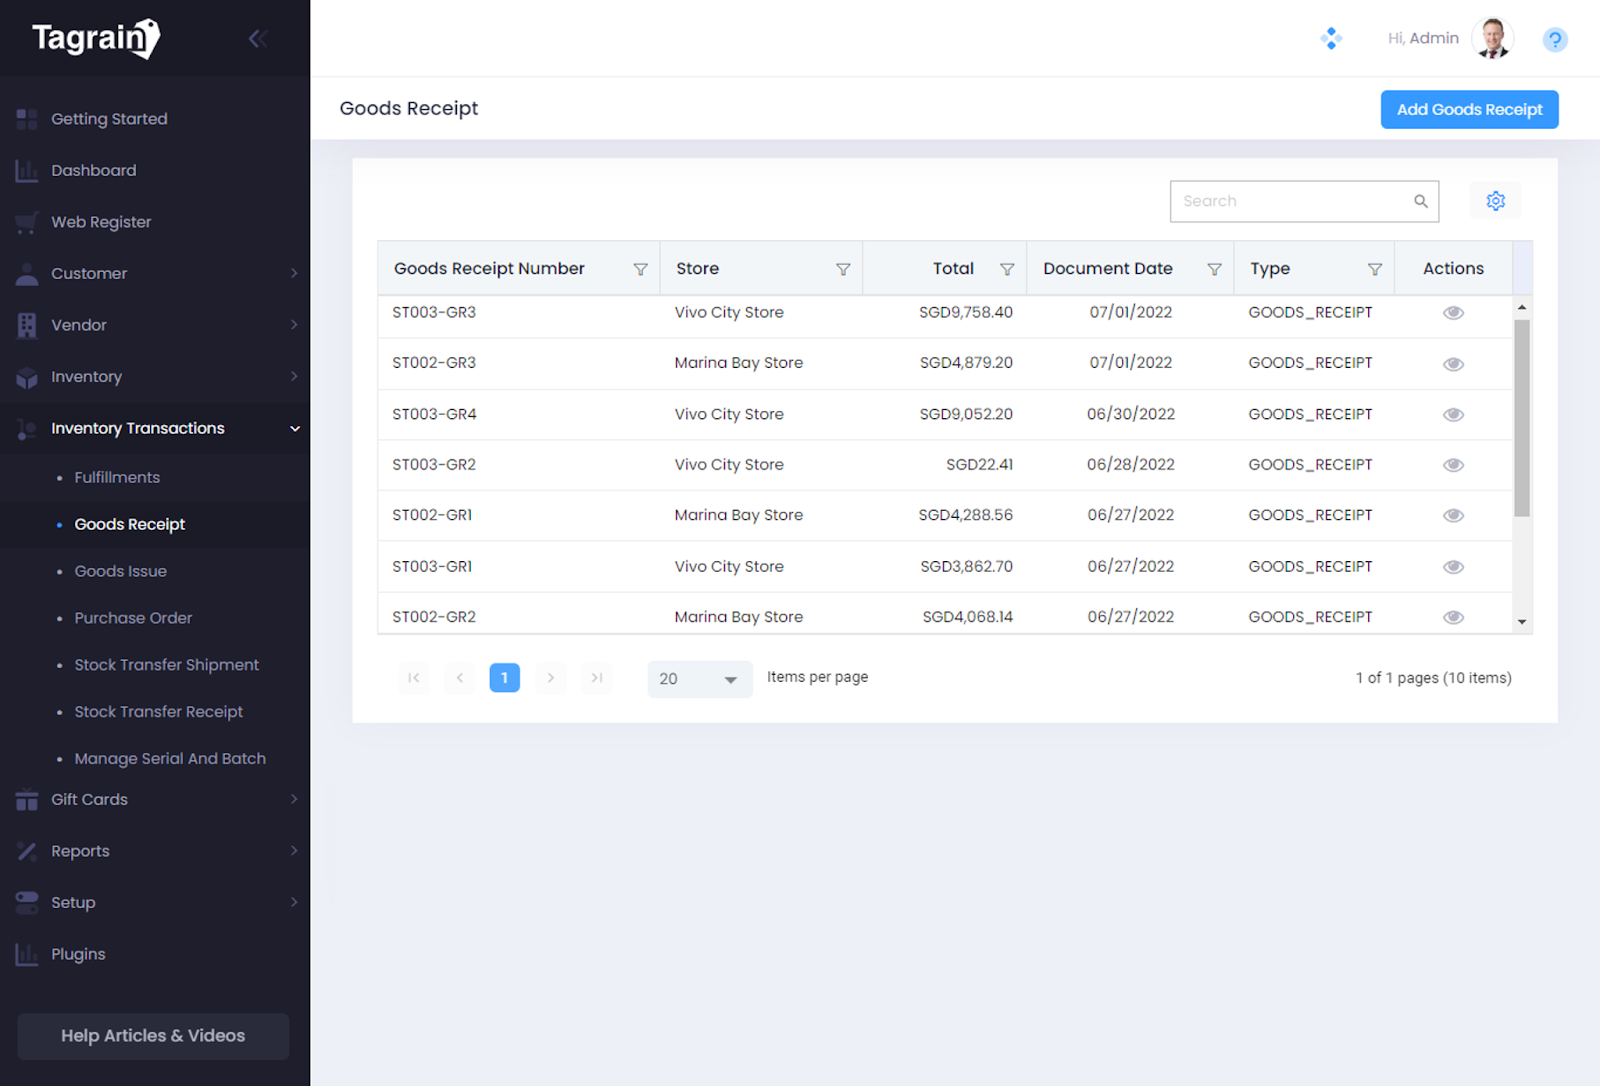View ST003-GR4 receipt details eye icon

pyautogui.click(x=1453, y=415)
